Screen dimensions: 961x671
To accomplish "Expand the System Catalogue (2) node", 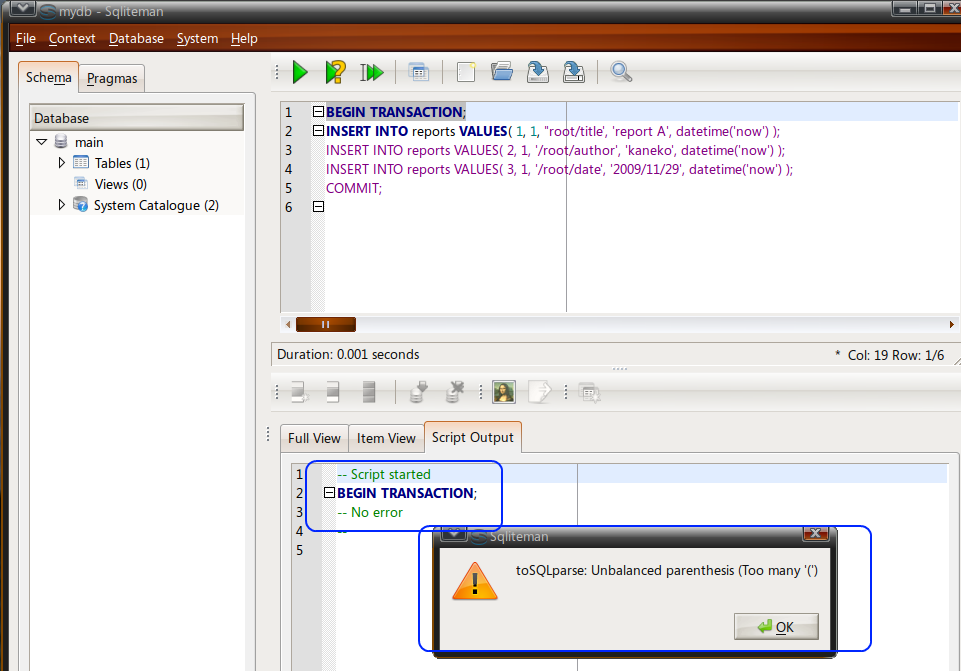I will [61, 205].
